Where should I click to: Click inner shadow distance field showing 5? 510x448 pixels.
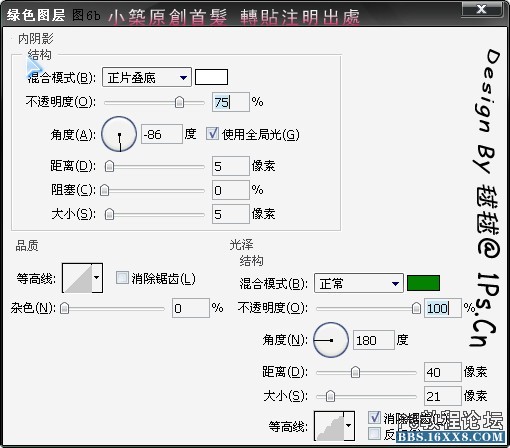click(x=231, y=166)
